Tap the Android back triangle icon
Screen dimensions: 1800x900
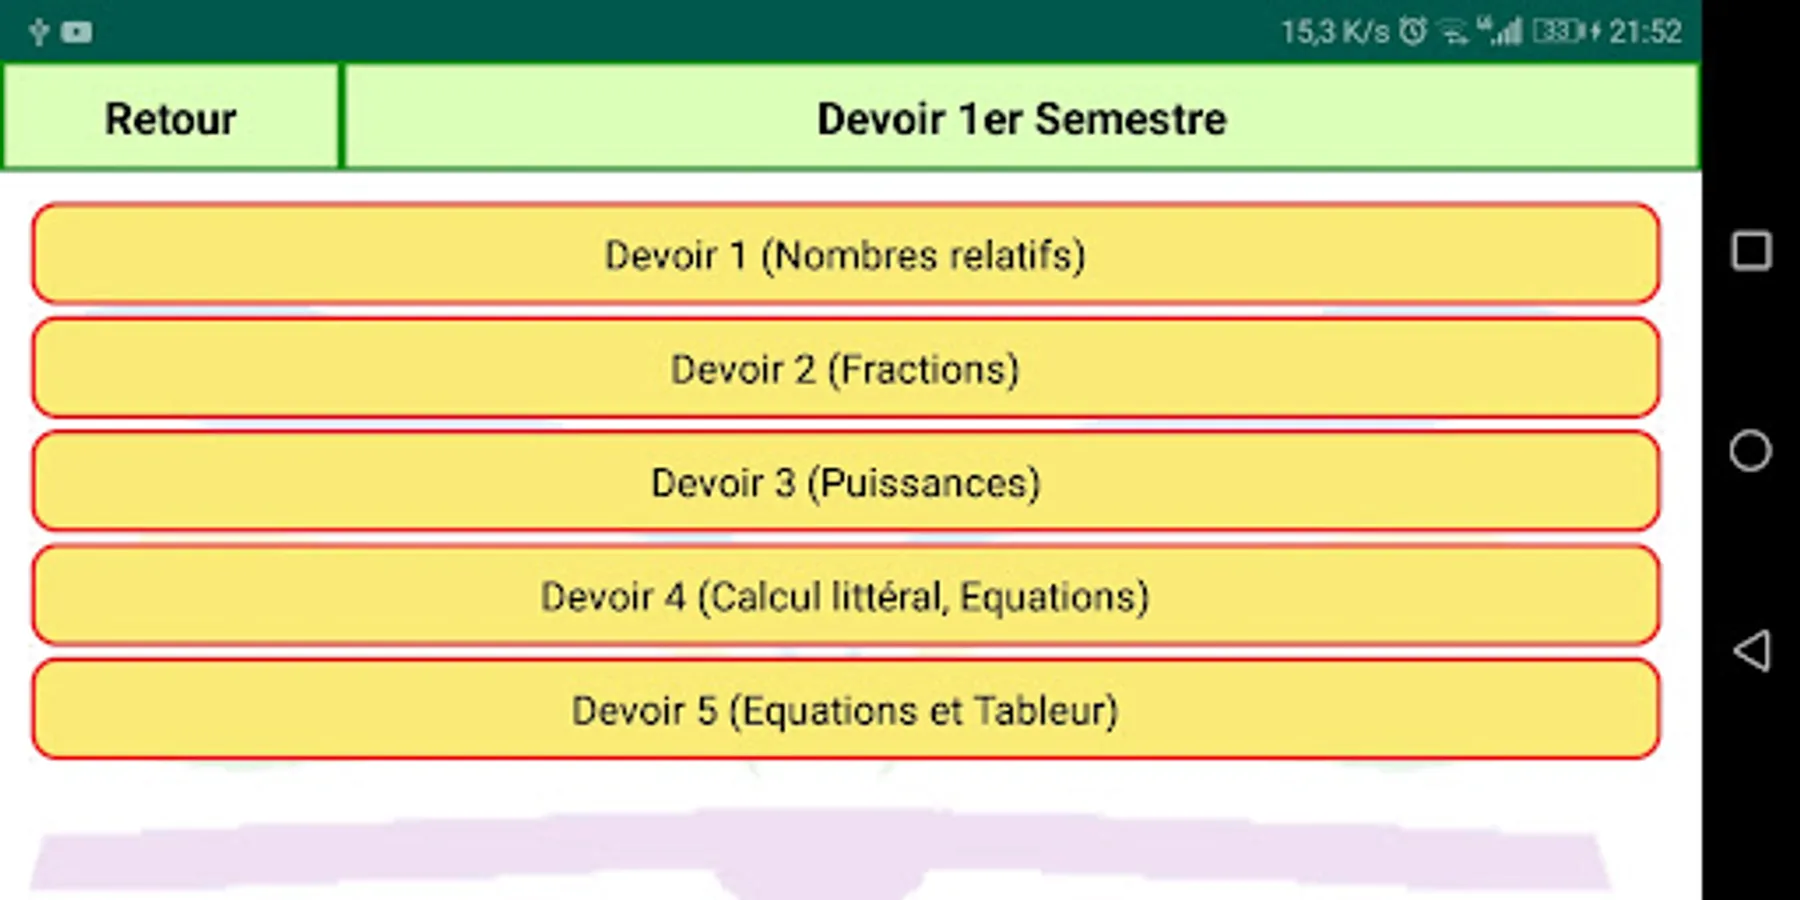click(1751, 651)
